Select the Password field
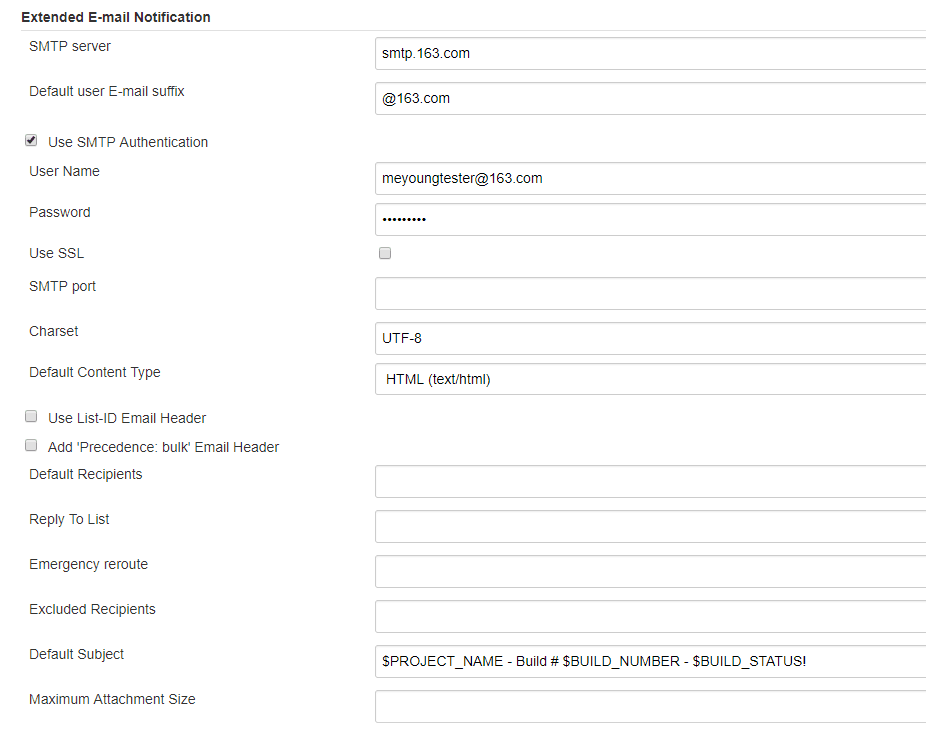 tap(650, 219)
